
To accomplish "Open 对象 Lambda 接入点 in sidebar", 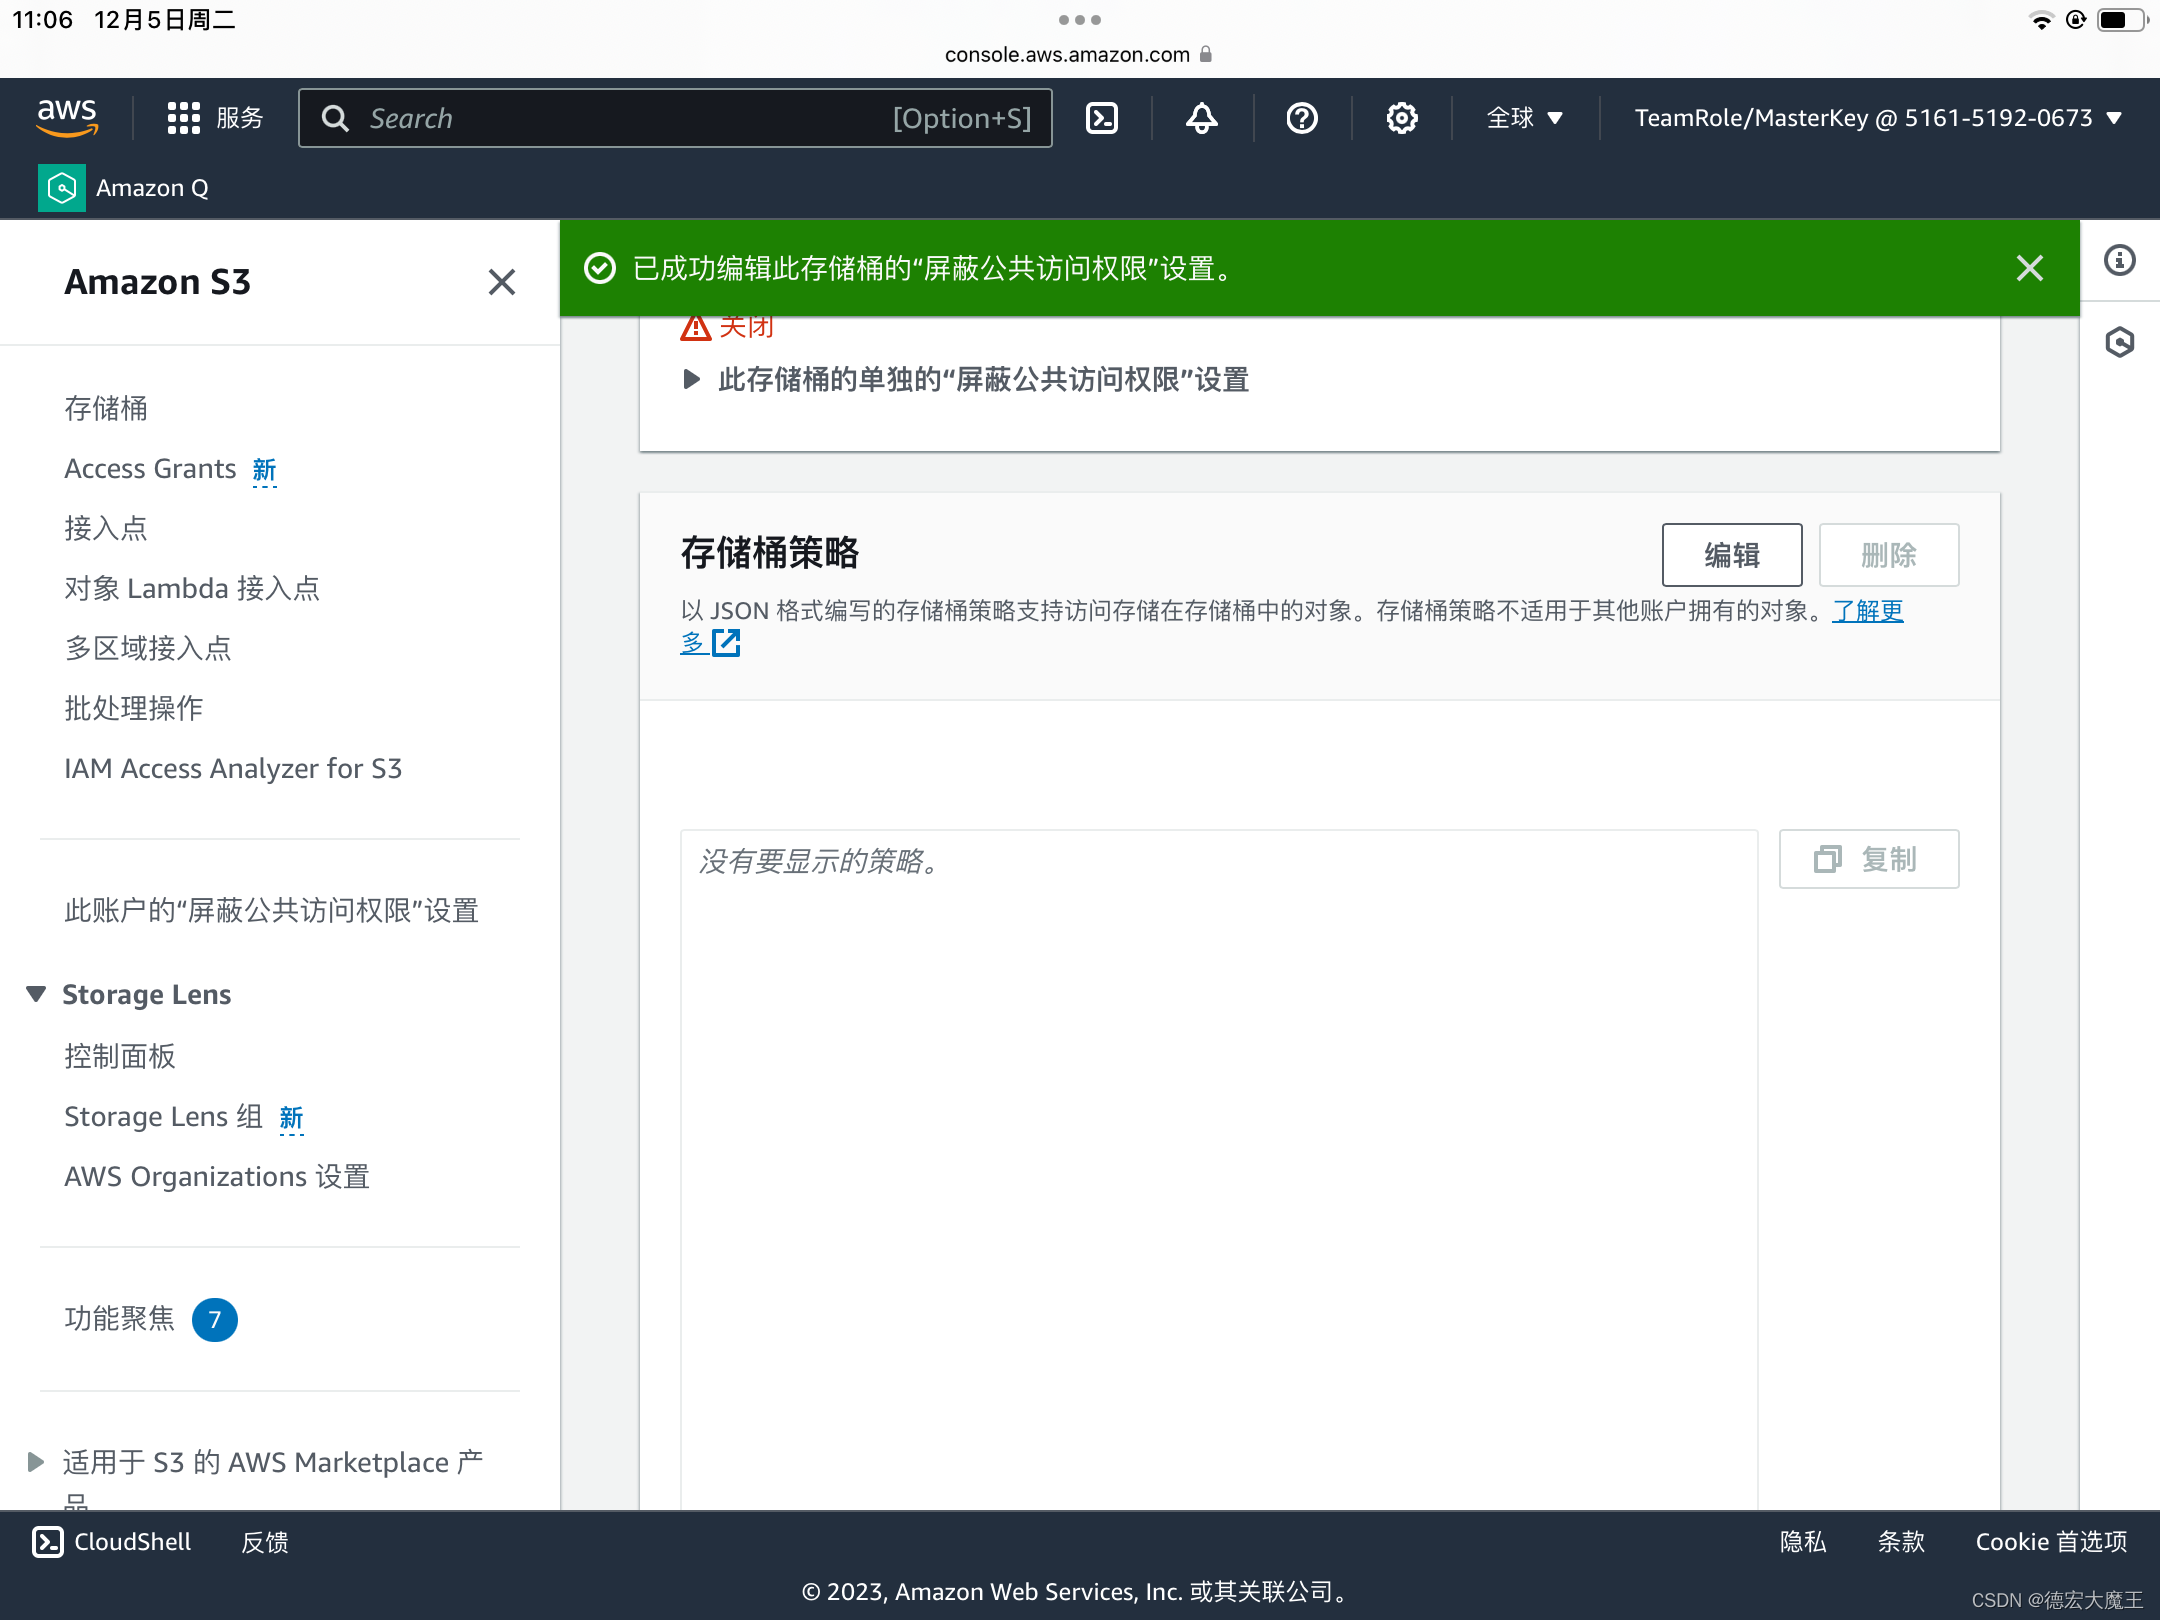I will (x=192, y=588).
